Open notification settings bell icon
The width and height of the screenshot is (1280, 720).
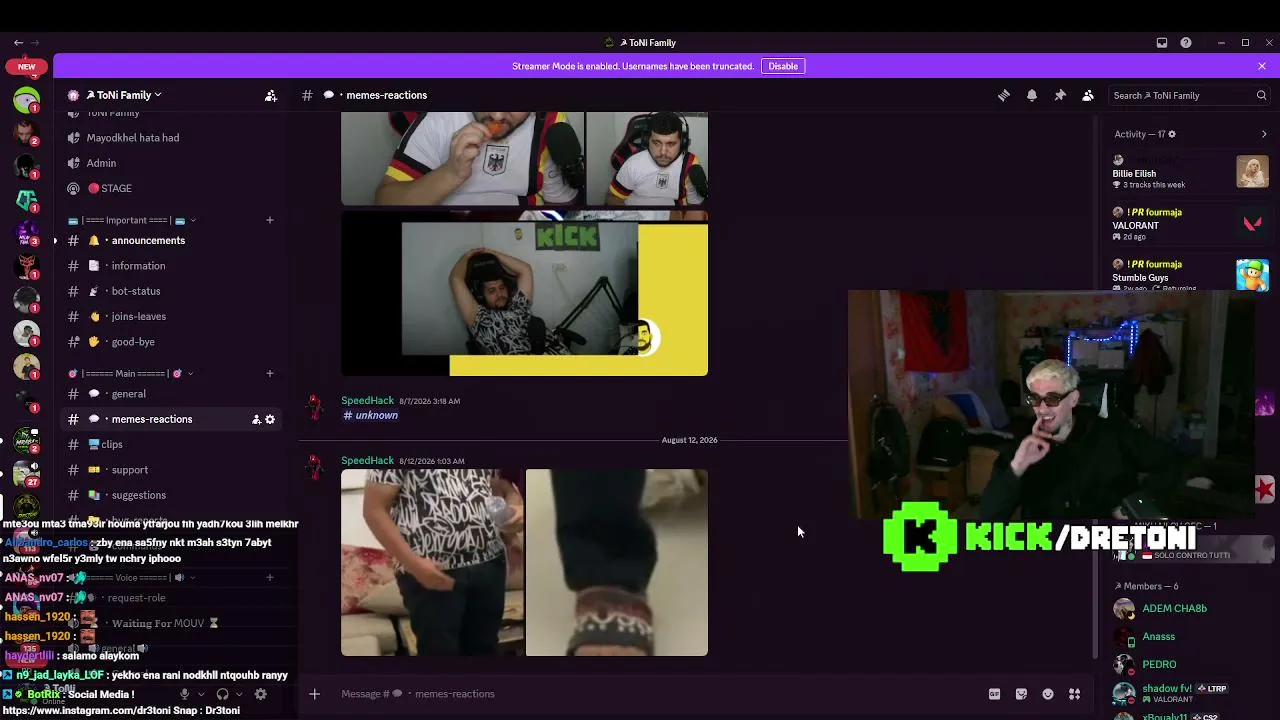1032,95
